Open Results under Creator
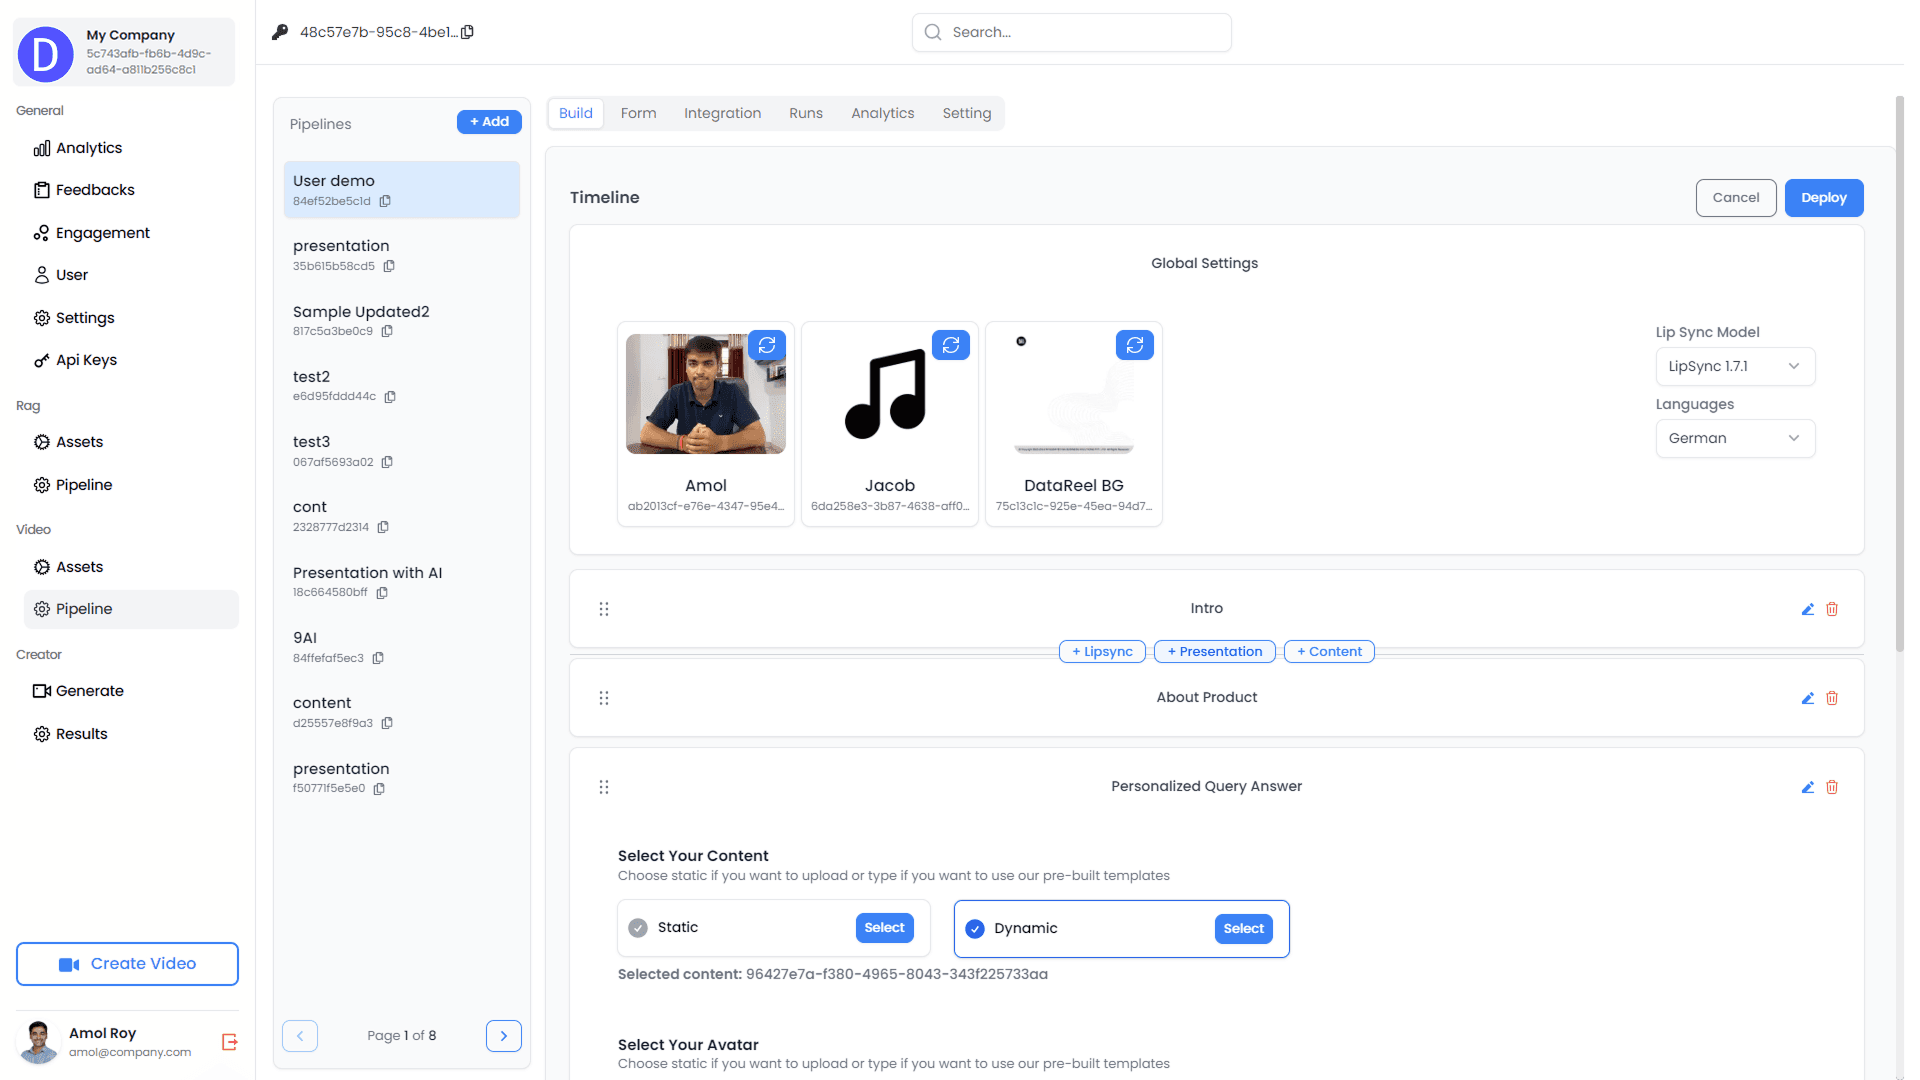 pos(70,734)
